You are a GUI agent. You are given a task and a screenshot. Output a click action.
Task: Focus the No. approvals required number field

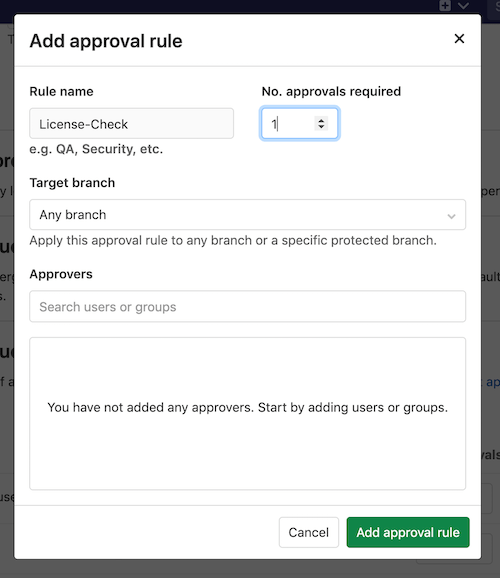tap(299, 123)
